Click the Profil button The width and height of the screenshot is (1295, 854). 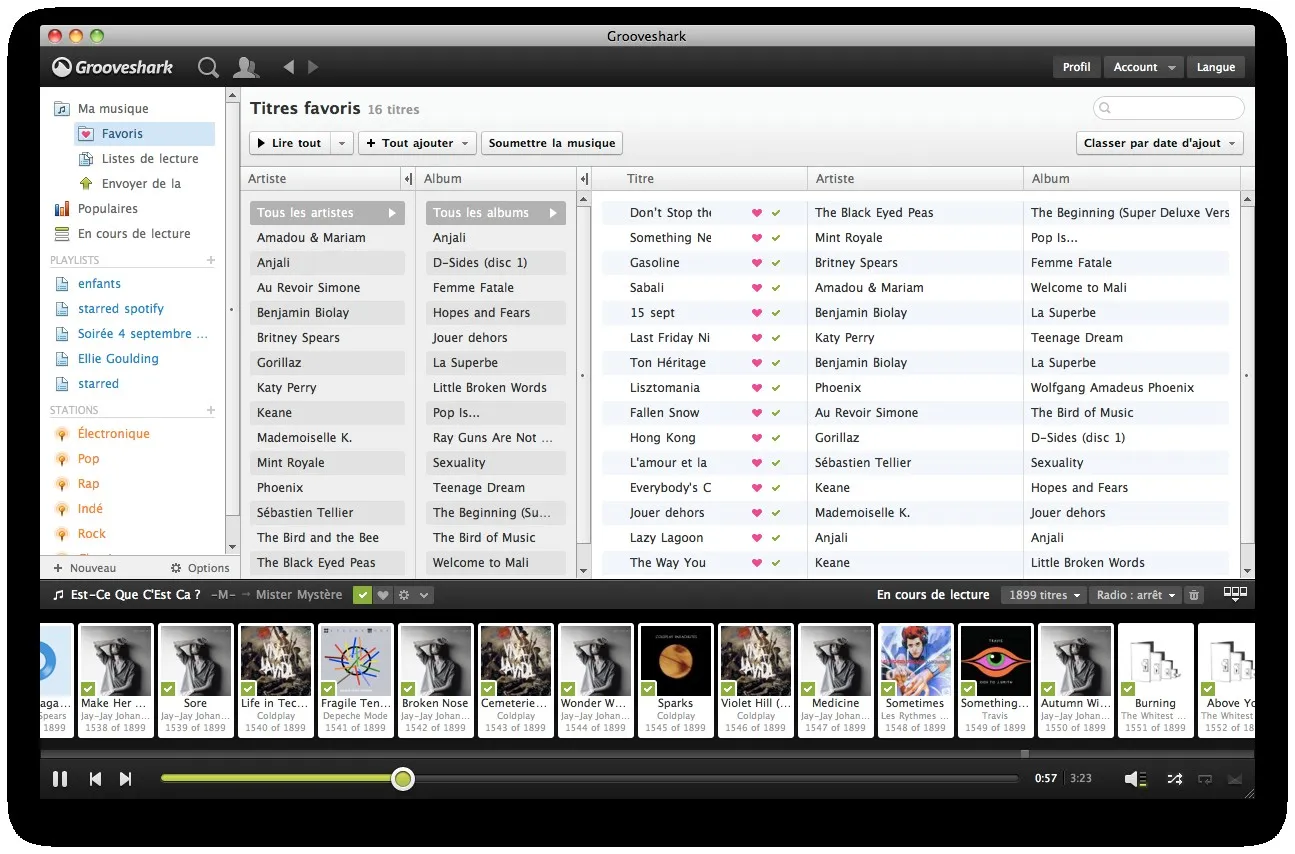click(1076, 67)
